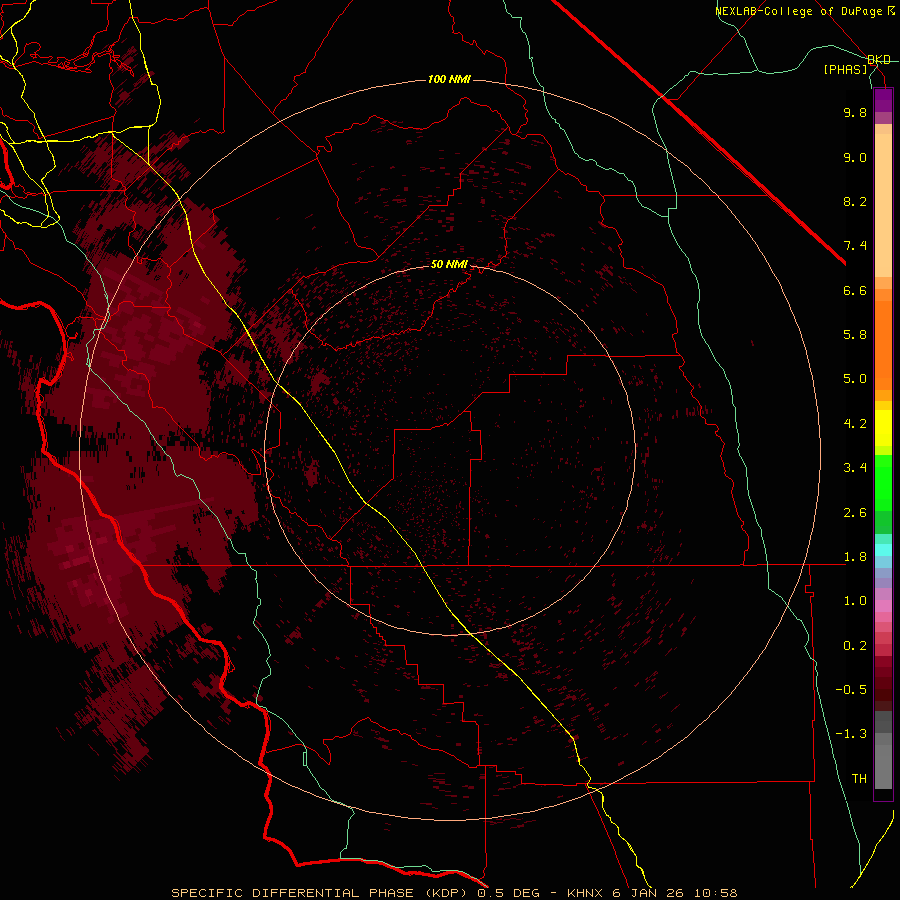This screenshot has width=900, height=900.
Task: Pick the pink segment of the color bar
Action: point(883,606)
